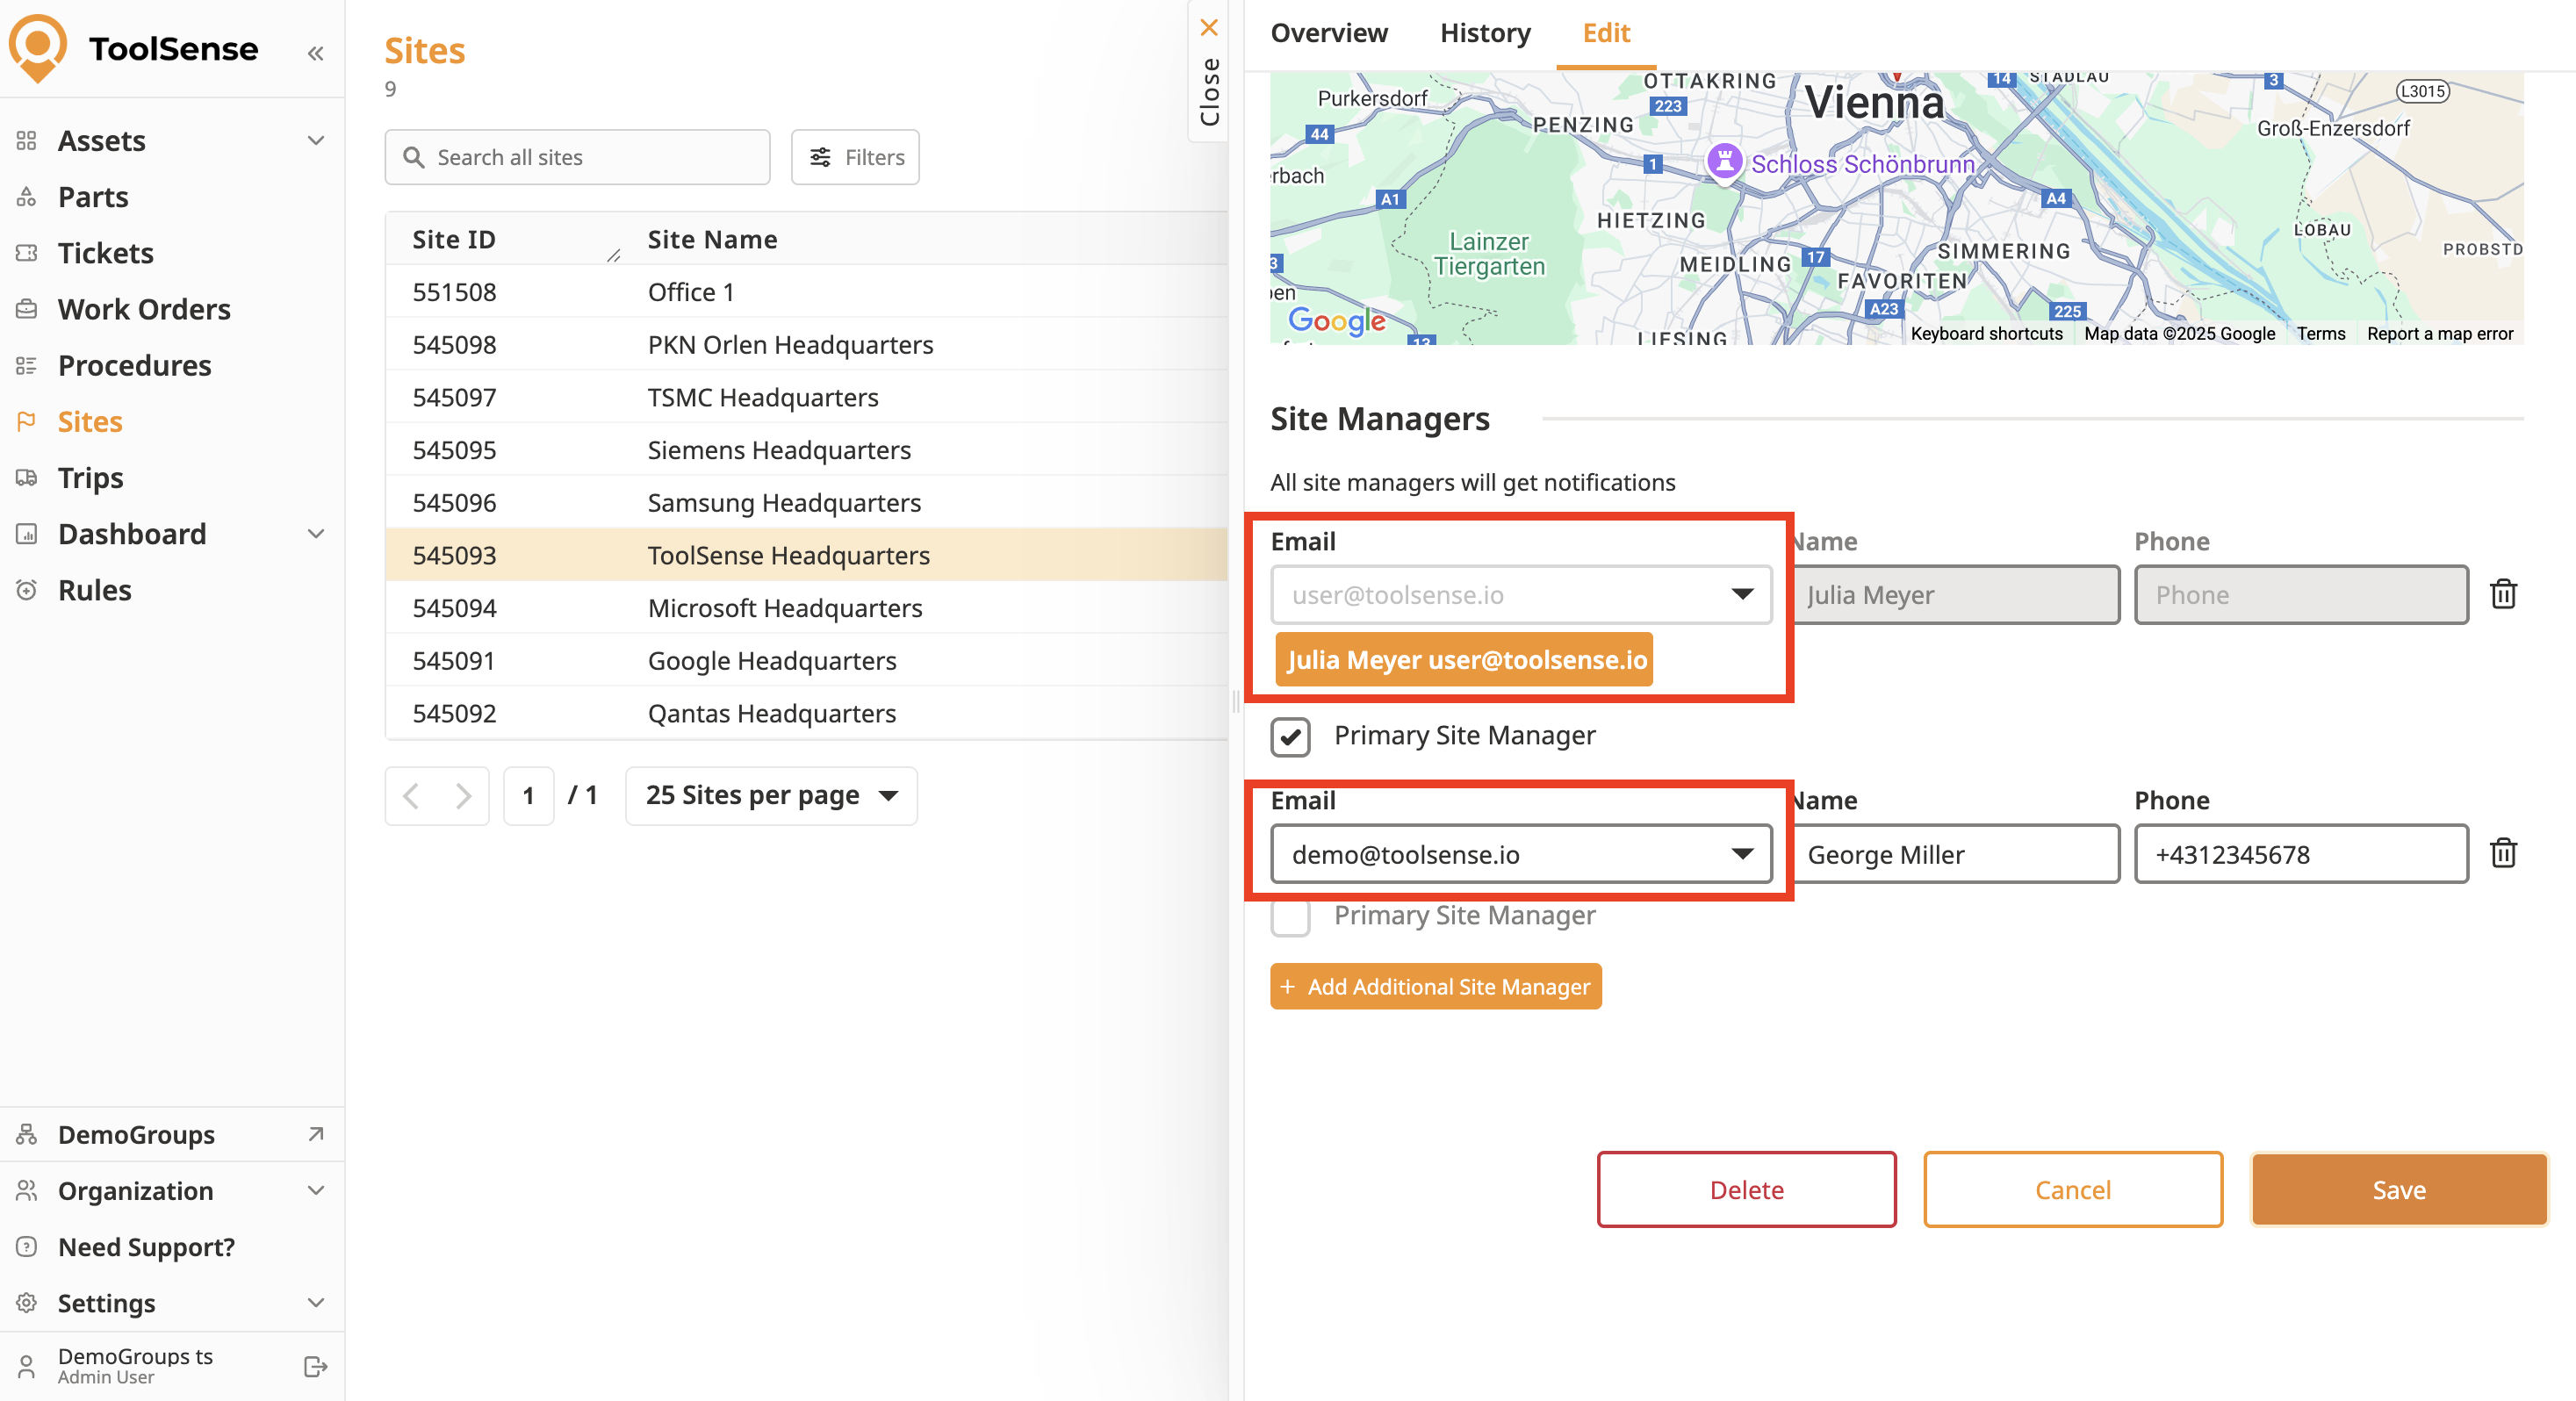Switch to the History tab

(1484, 33)
